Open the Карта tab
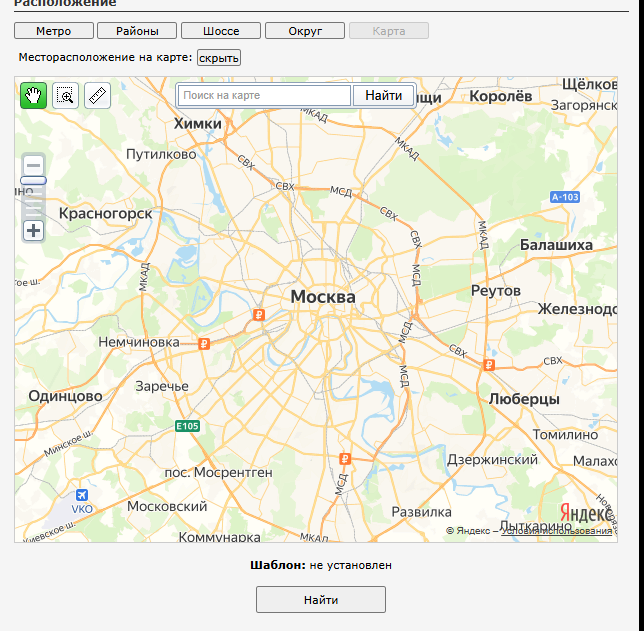 pos(389,31)
